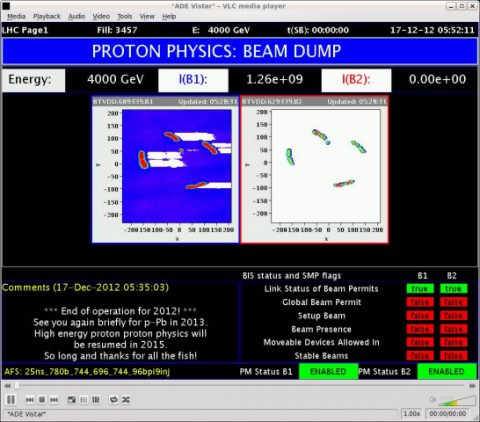
Task: Click the Stable Beams row label
Action: click(321, 356)
